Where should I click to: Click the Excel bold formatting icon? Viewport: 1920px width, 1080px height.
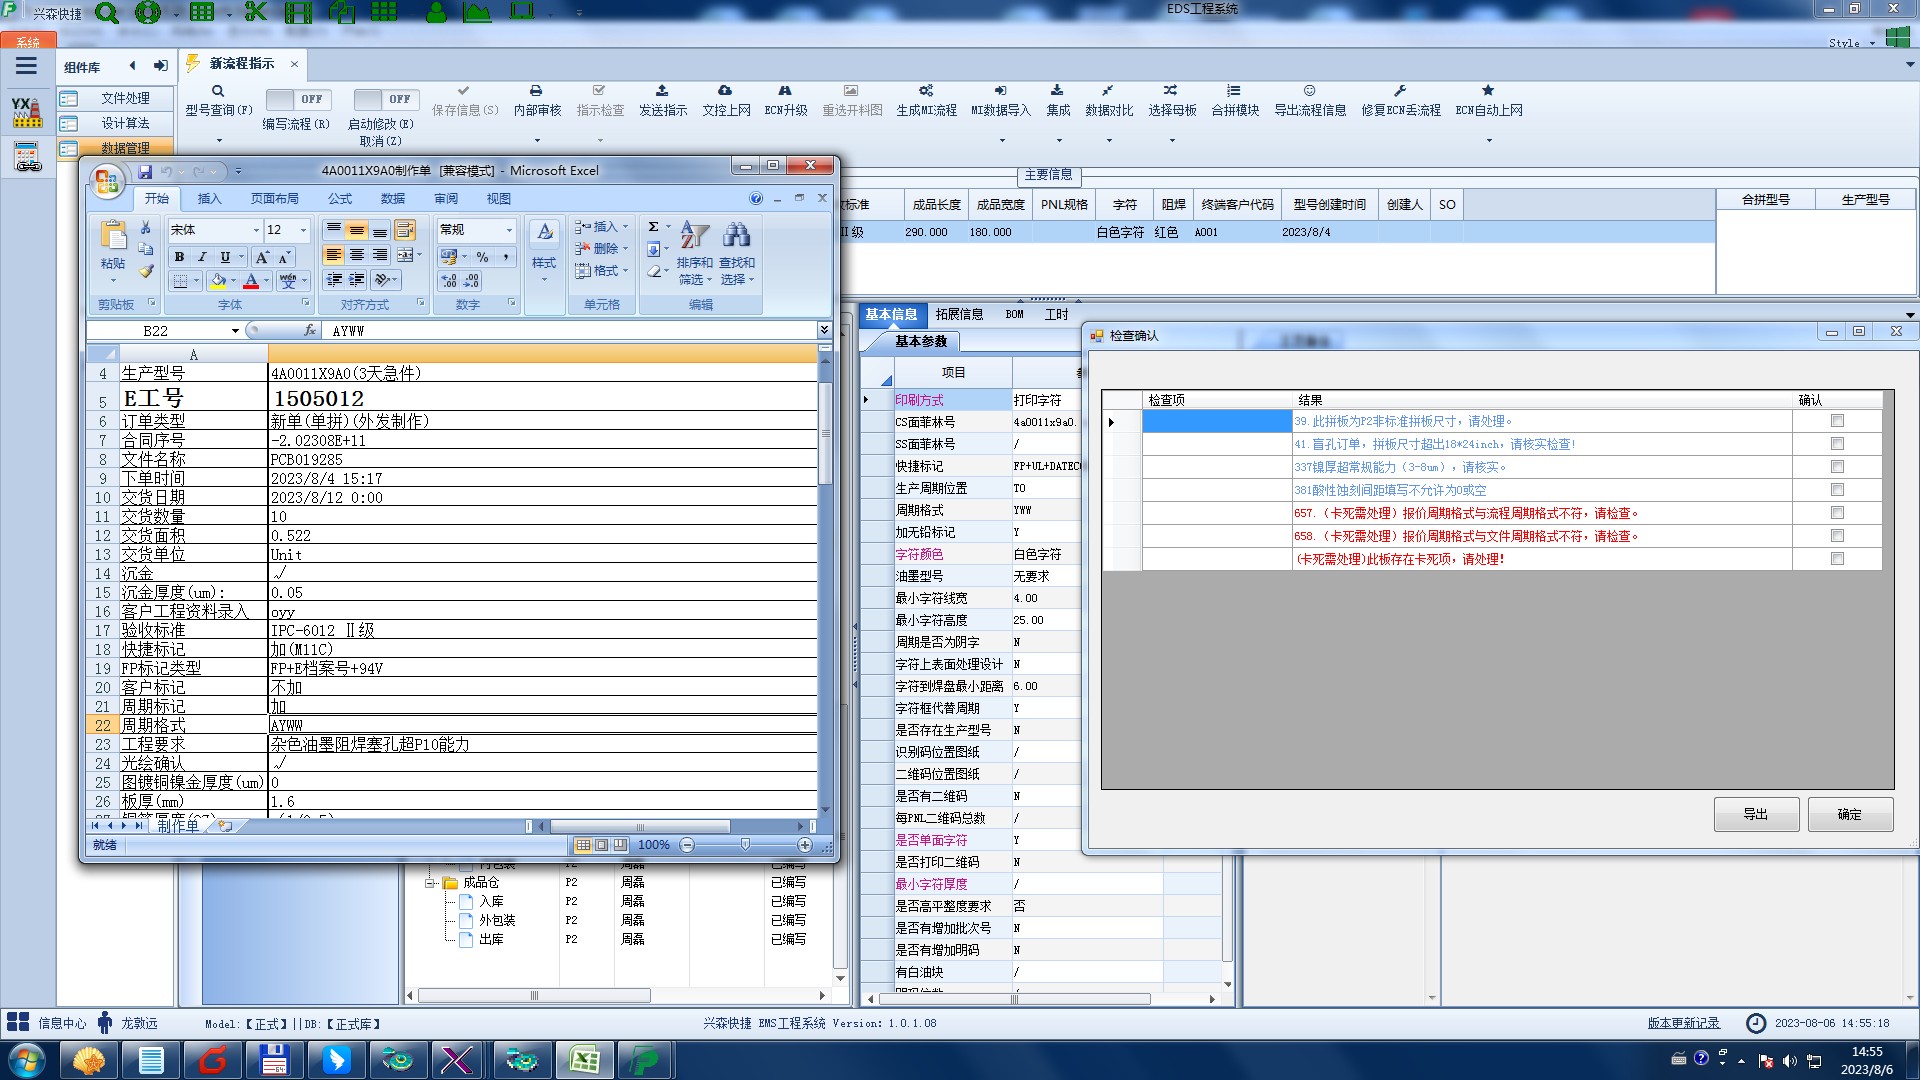[x=179, y=257]
